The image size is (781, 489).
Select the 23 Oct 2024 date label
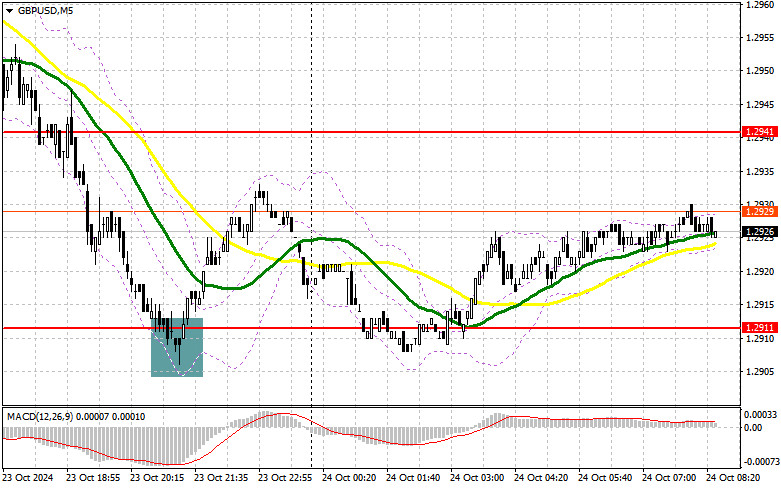tap(28, 478)
